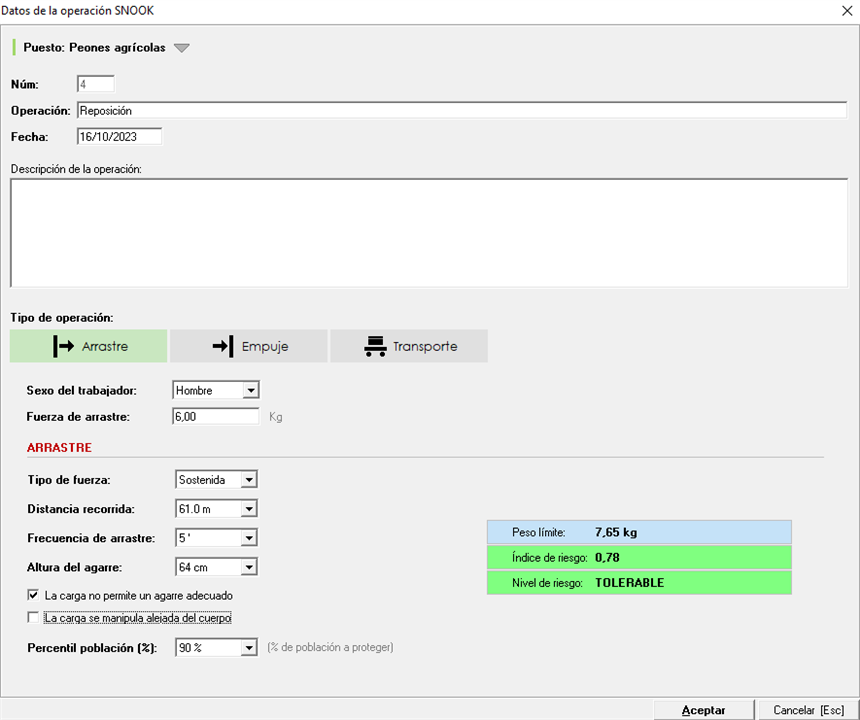This screenshot has width=860, height=720.
Task: Click the Fuerza de arrastre input field
Action: coord(216,415)
